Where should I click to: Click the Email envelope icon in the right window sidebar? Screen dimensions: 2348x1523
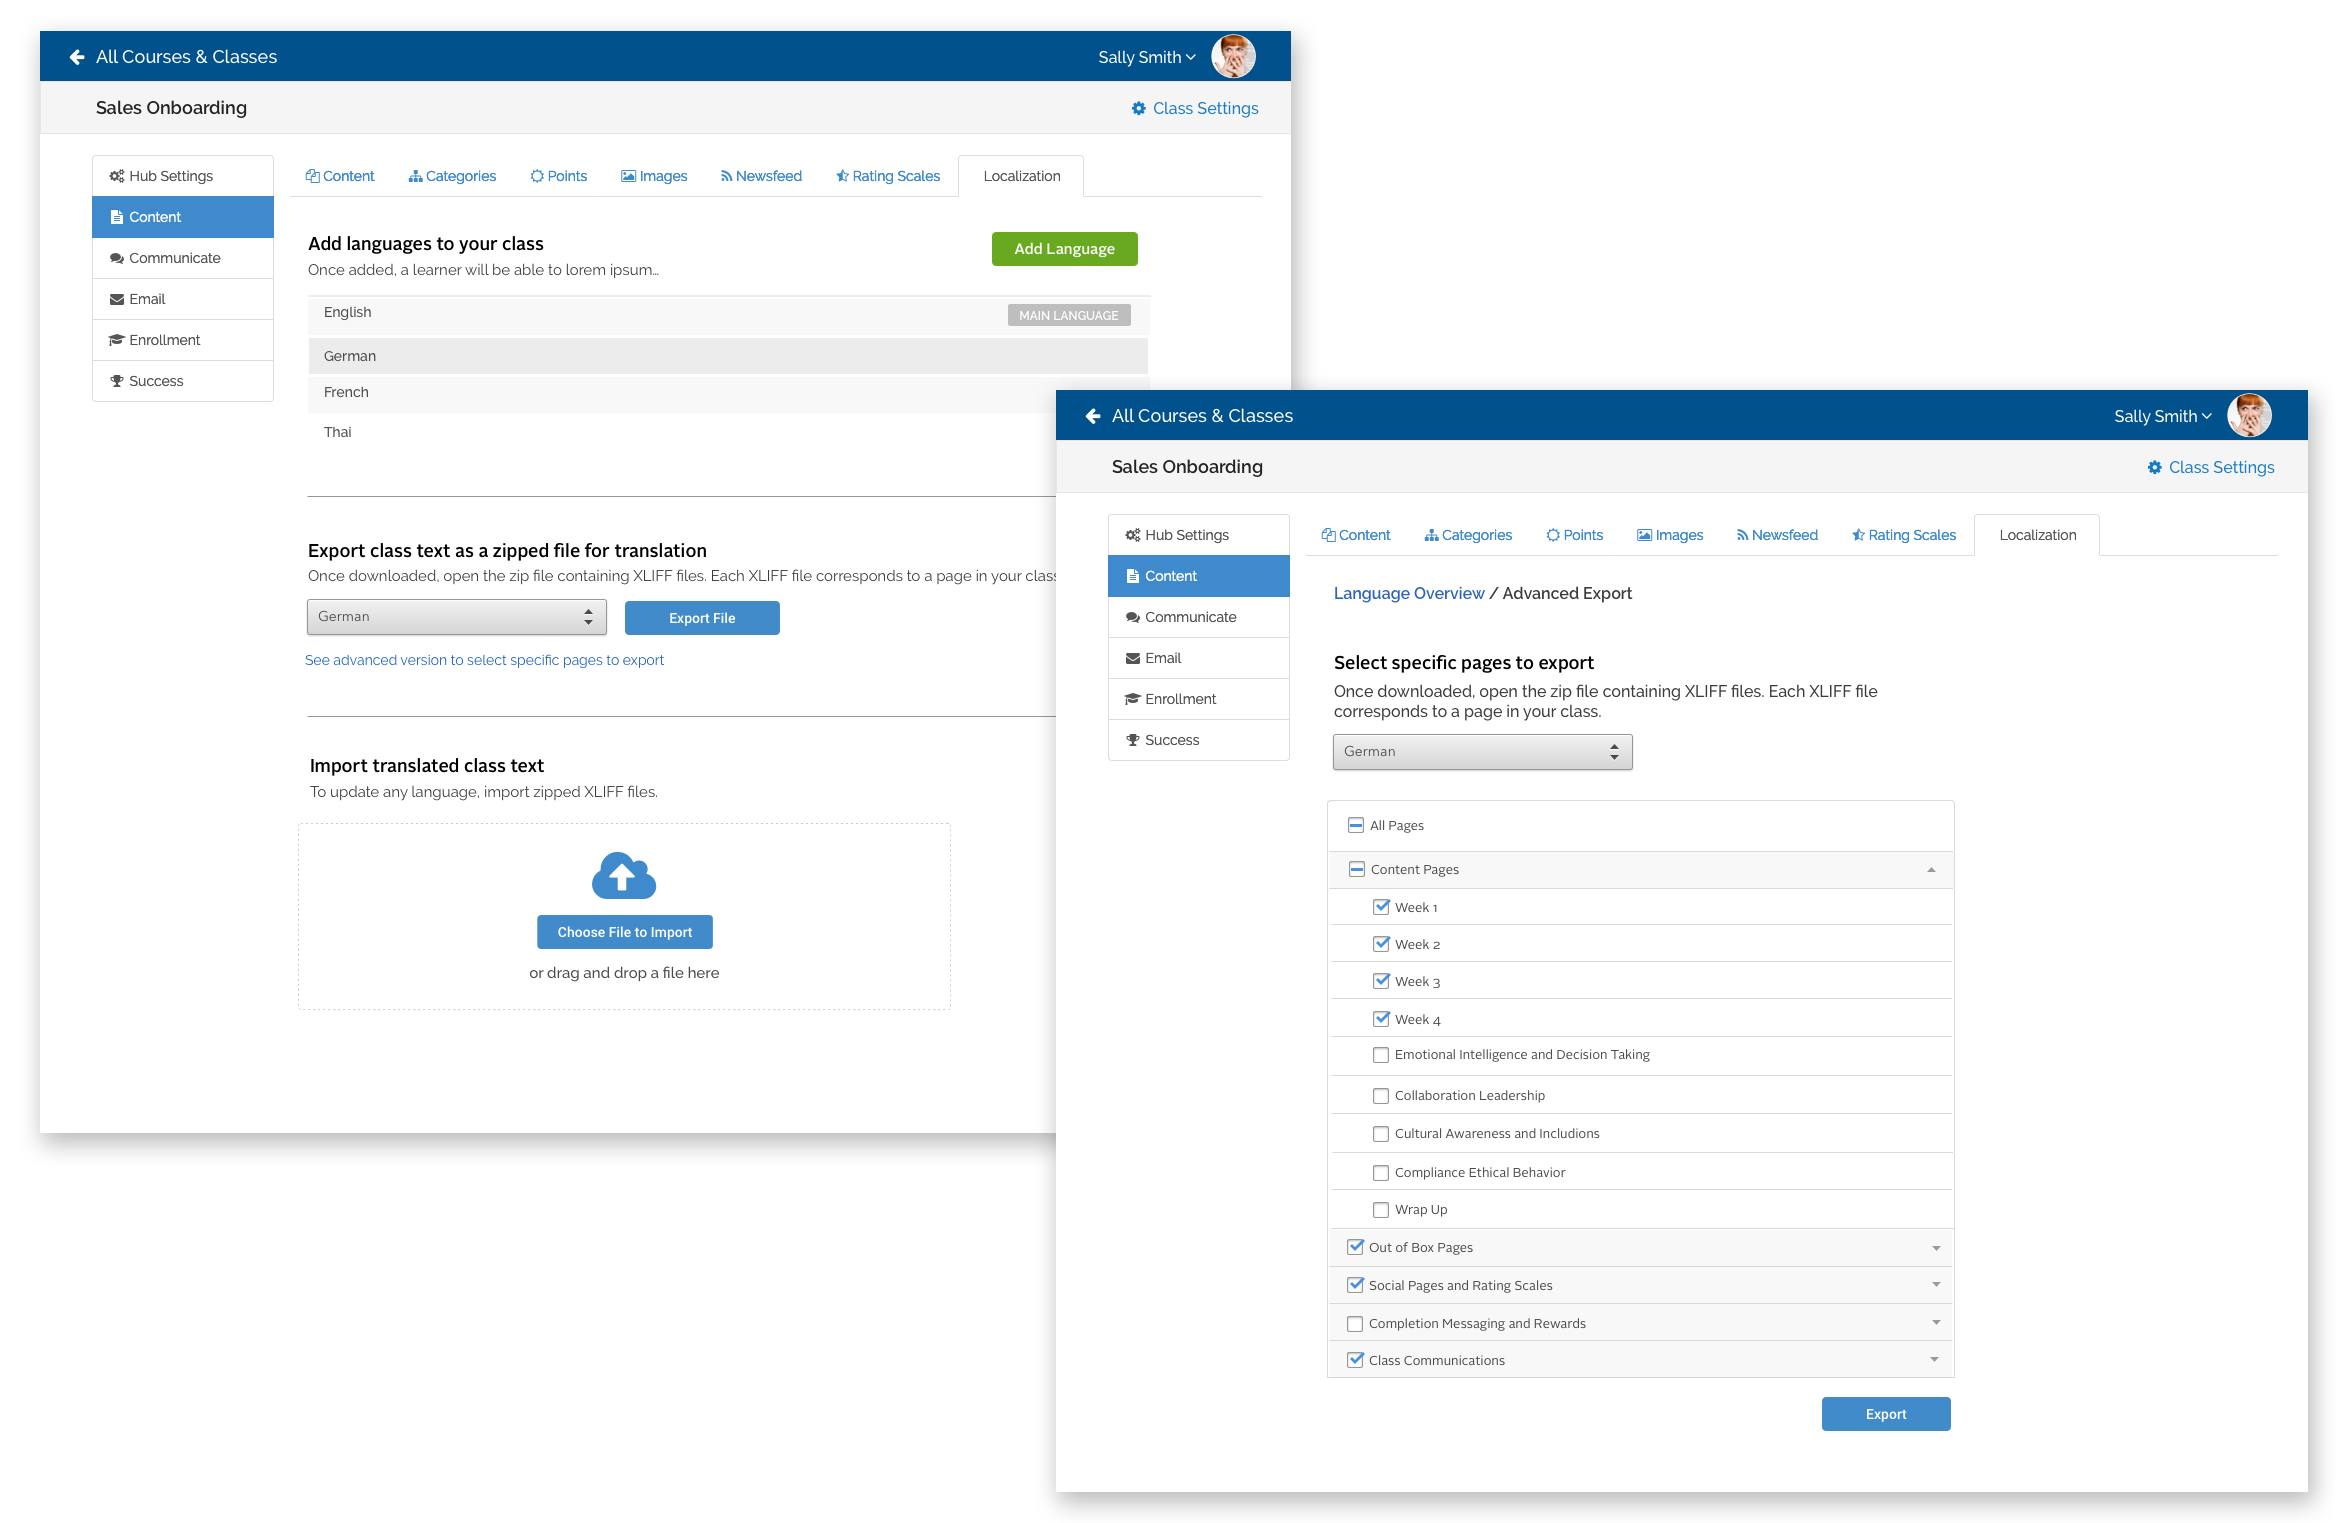(x=1132, y=658)
